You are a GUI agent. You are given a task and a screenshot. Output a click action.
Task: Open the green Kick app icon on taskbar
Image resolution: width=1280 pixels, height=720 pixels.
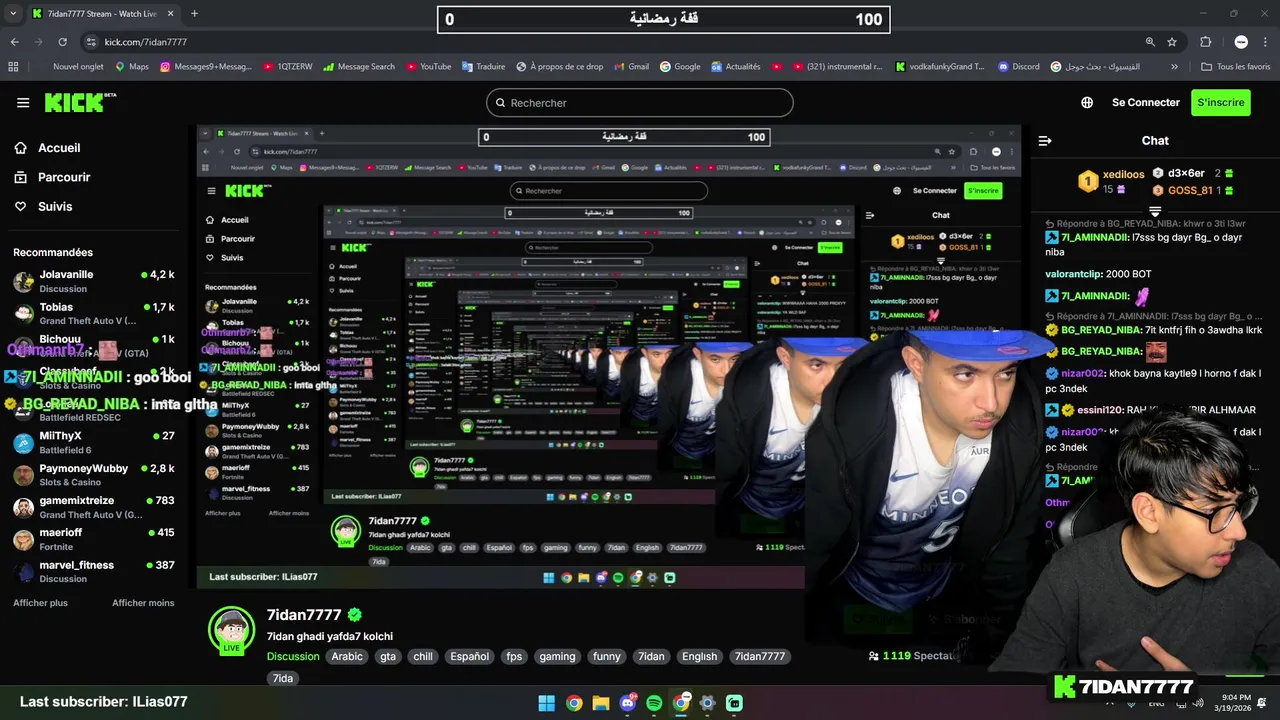point(734,703)
